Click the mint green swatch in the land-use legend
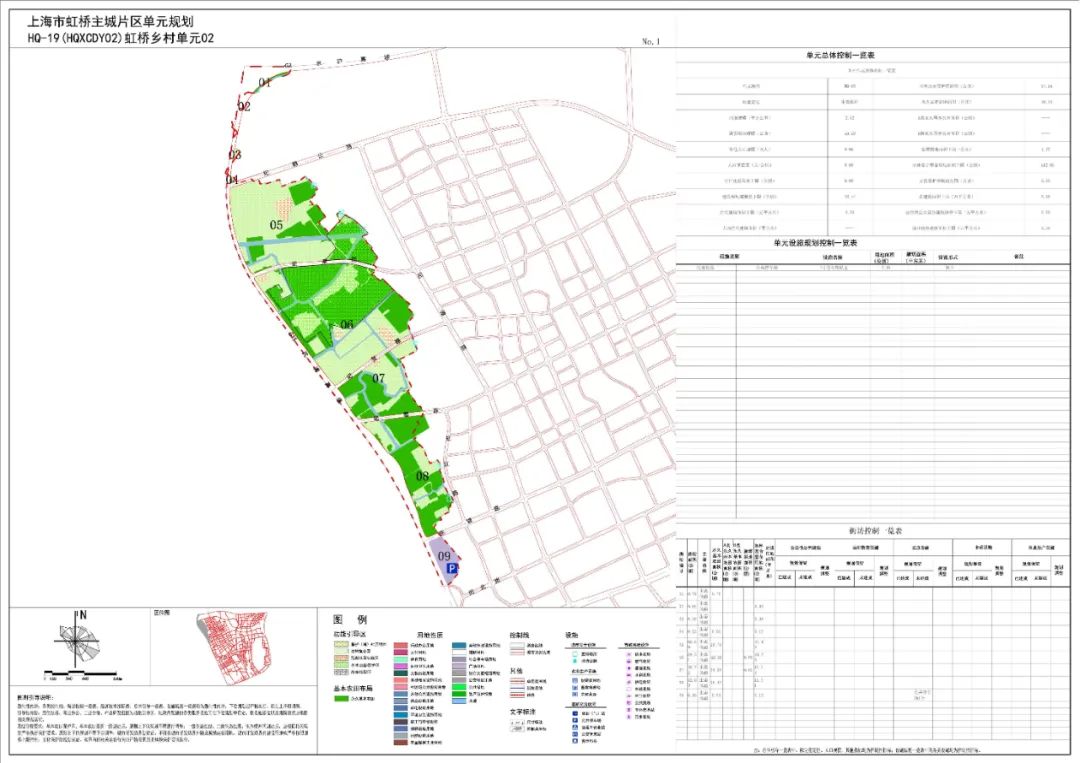 tap(400, 660)
